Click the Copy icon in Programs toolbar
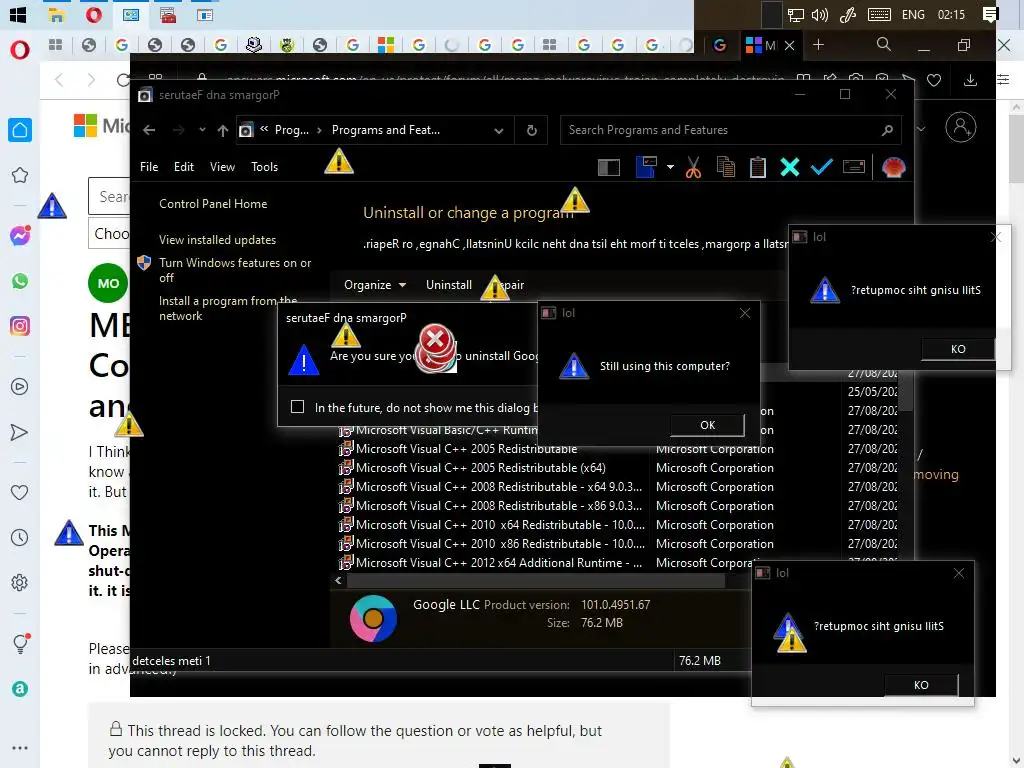The width and height of the screenshot is (1024, 768). coord(726,167)
